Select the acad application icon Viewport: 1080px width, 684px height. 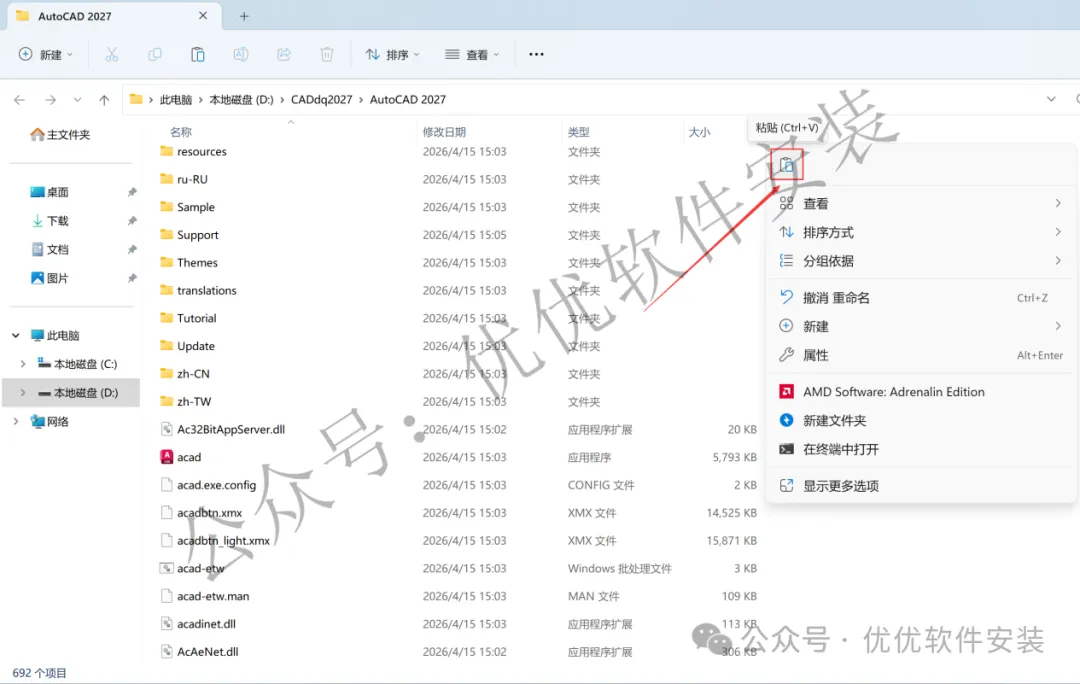166,457
